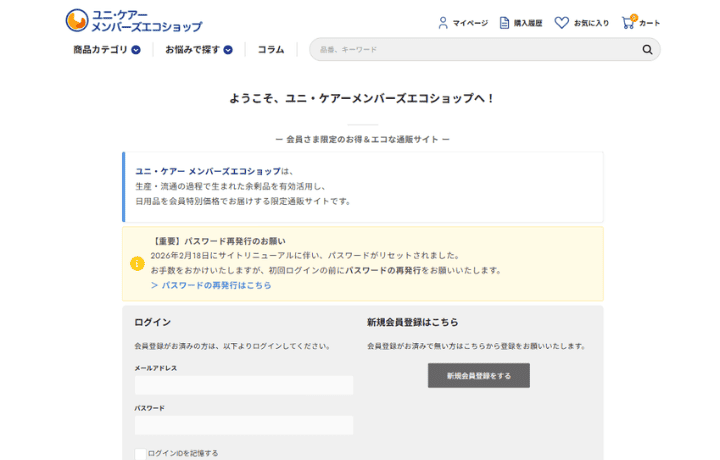Screen dimensions: 720x460
Task: Check the ログインIDを記憶する checkbox
Action: [140, 453]
